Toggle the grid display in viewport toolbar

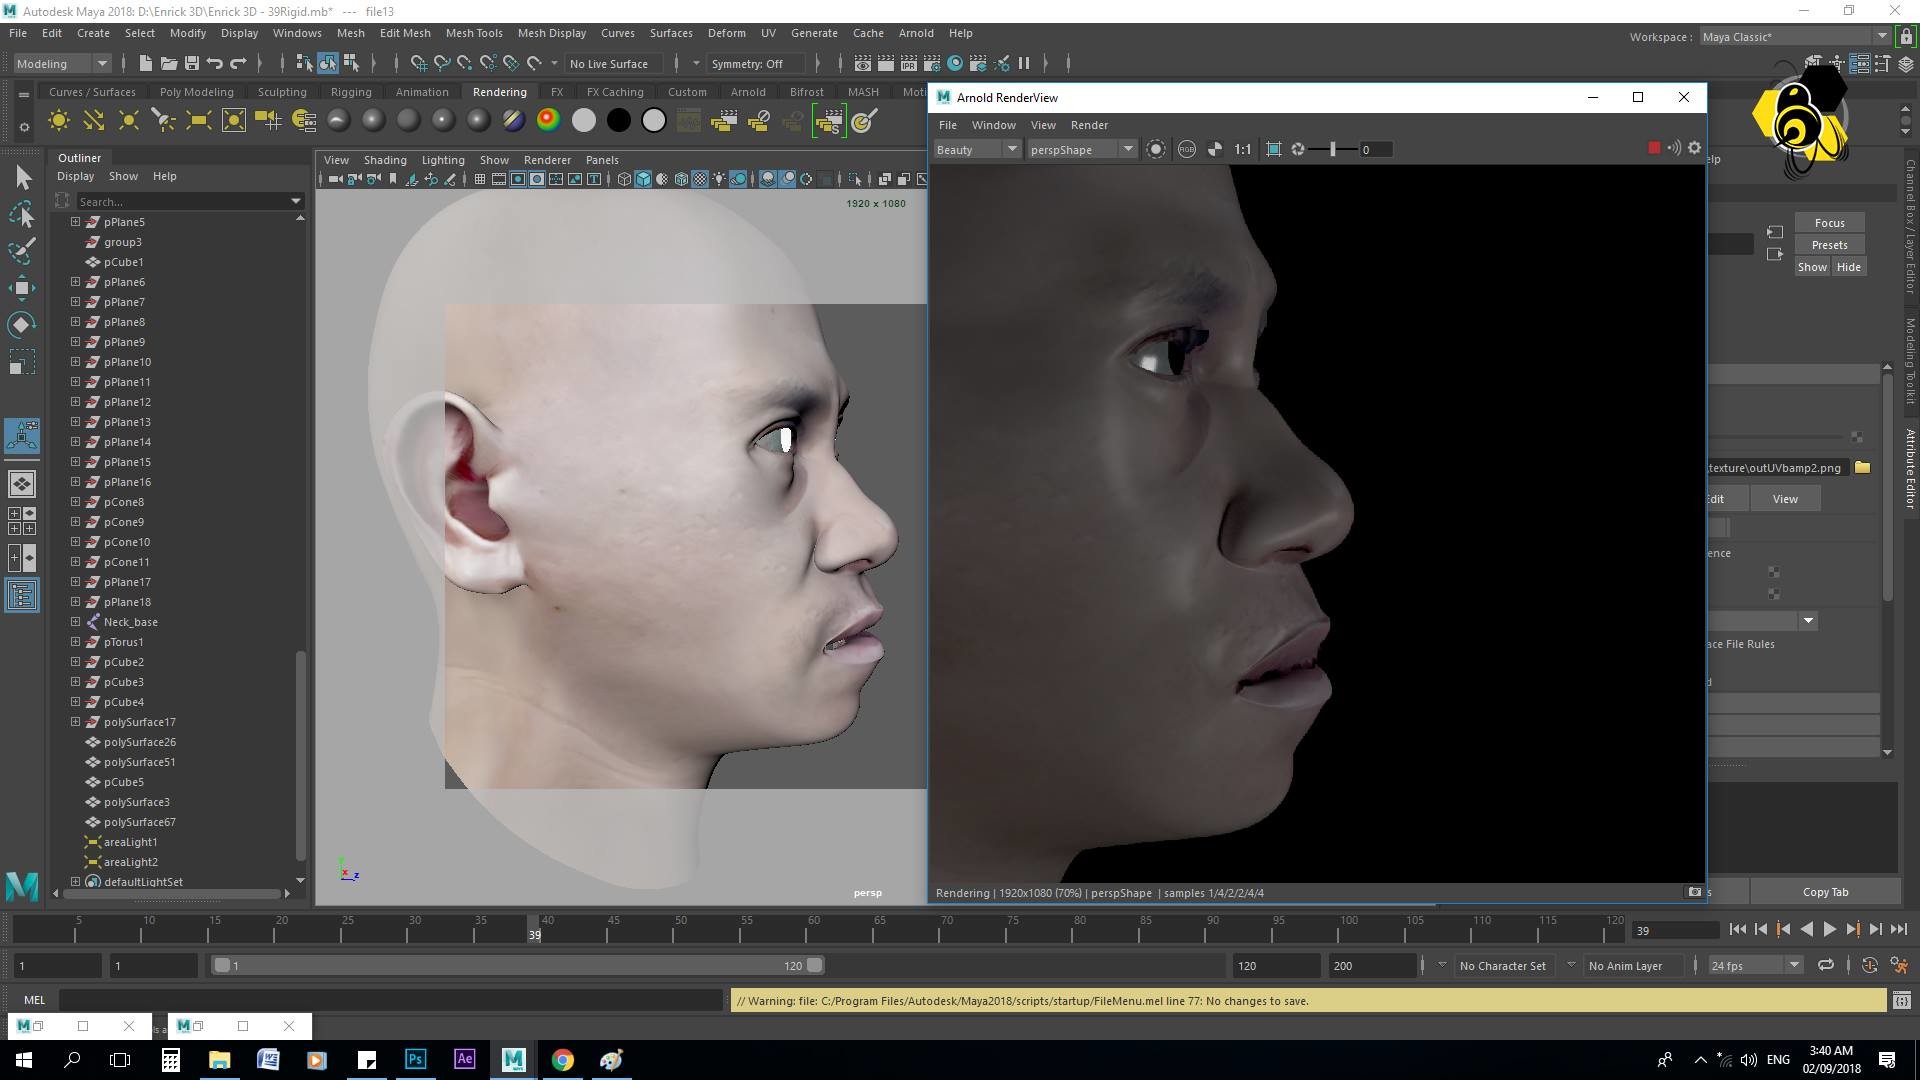tap(480, 179)
